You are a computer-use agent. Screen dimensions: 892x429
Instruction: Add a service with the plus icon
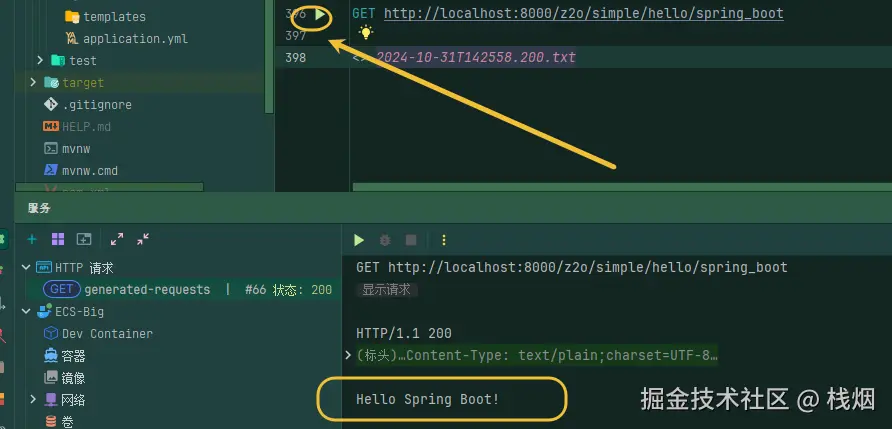tap(32, 240)
